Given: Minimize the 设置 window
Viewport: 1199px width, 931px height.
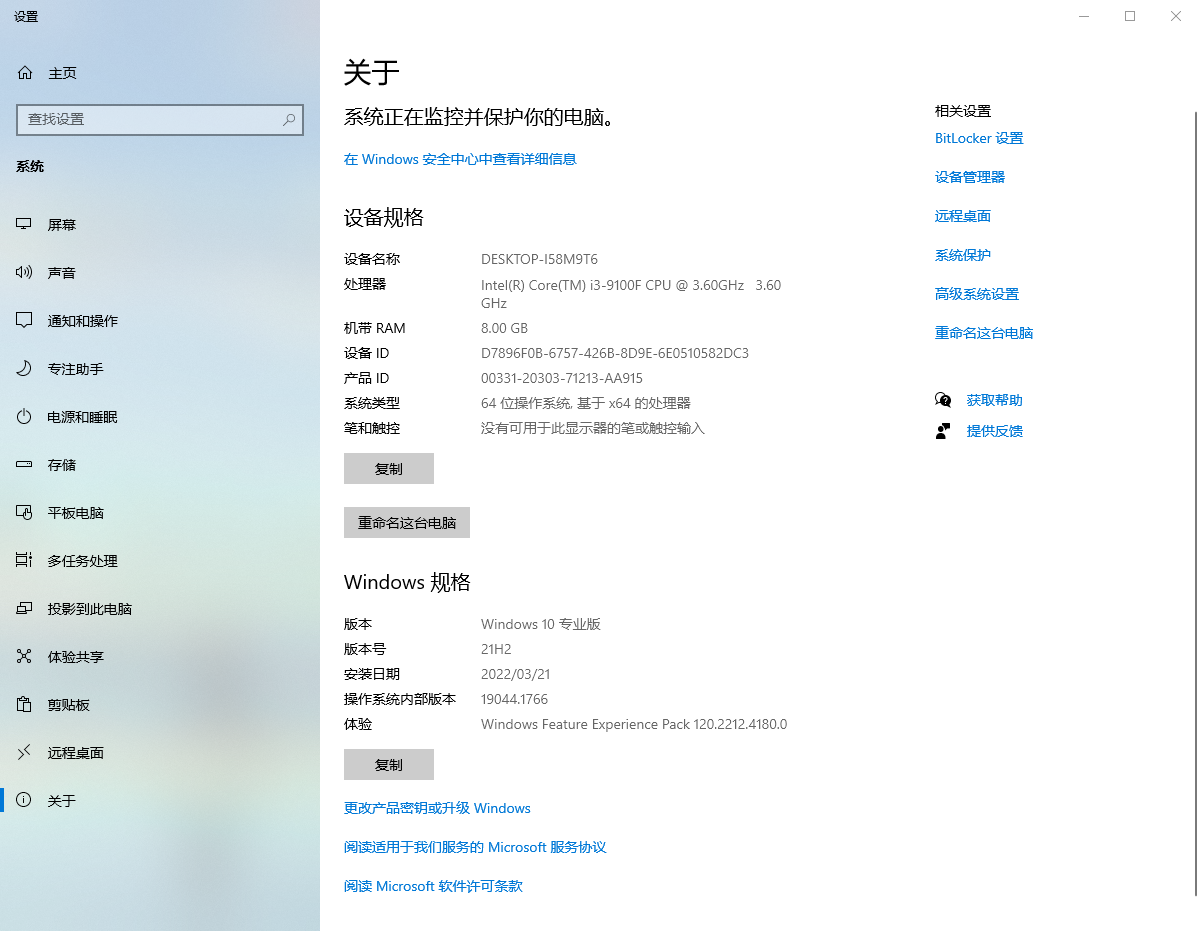Looking at the screenshot, I should 1084,16.
